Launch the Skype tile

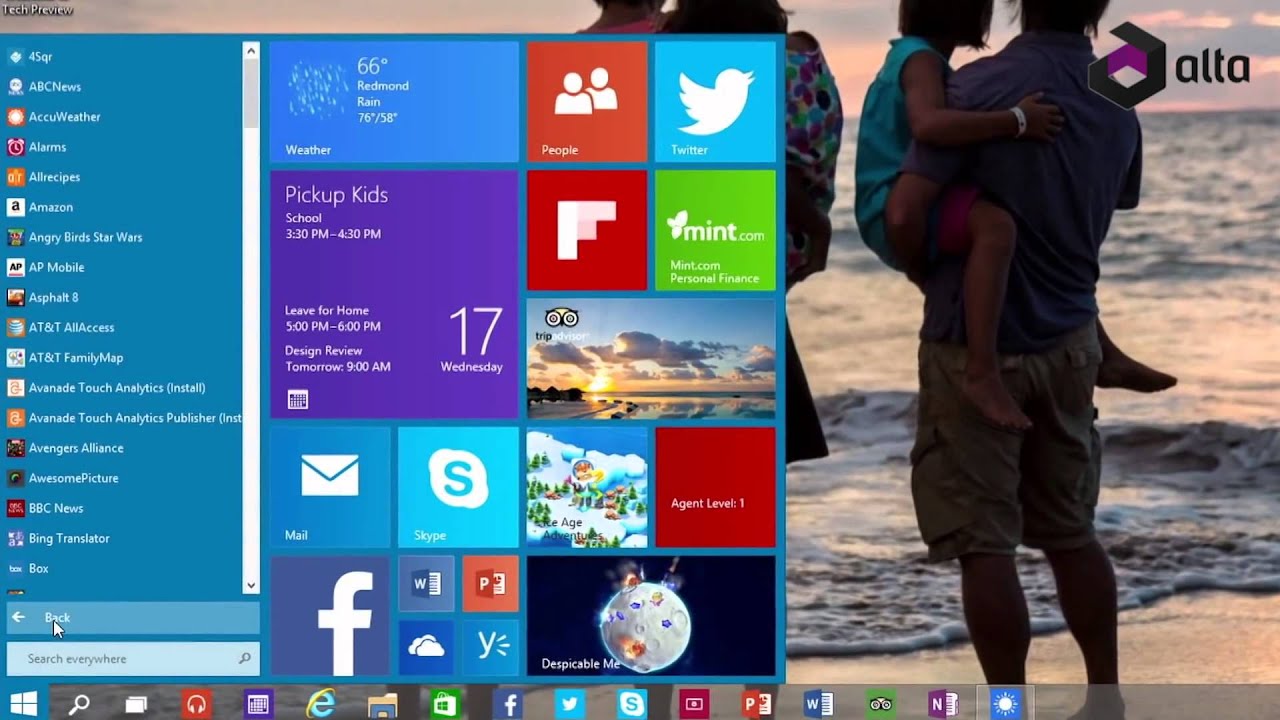click(458, 487)
